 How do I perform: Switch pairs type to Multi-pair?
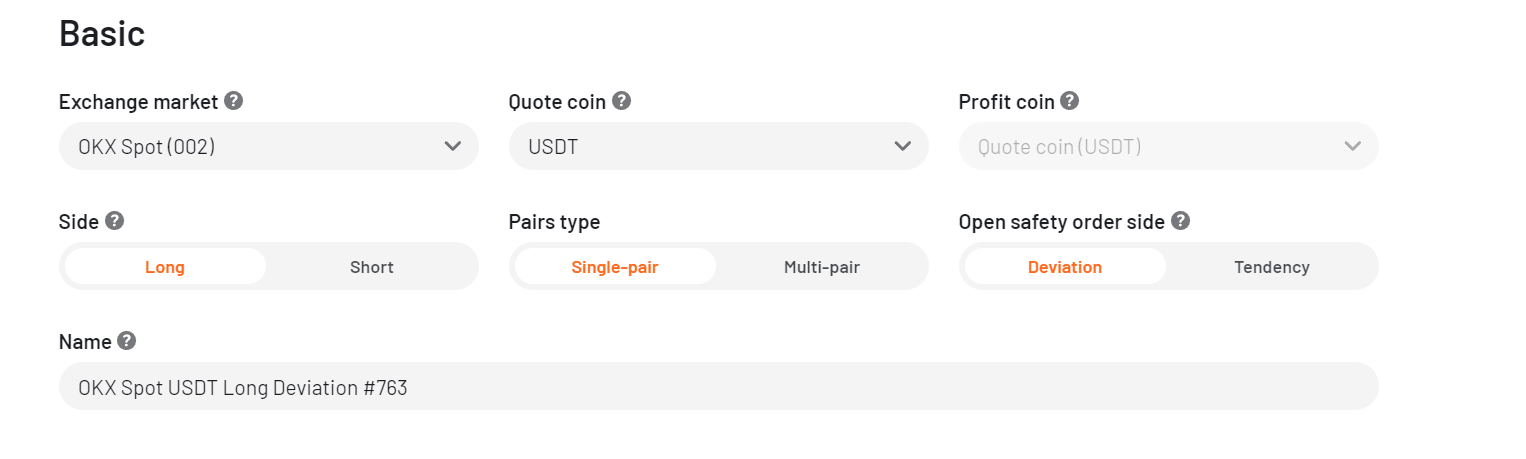click(822, 267)
